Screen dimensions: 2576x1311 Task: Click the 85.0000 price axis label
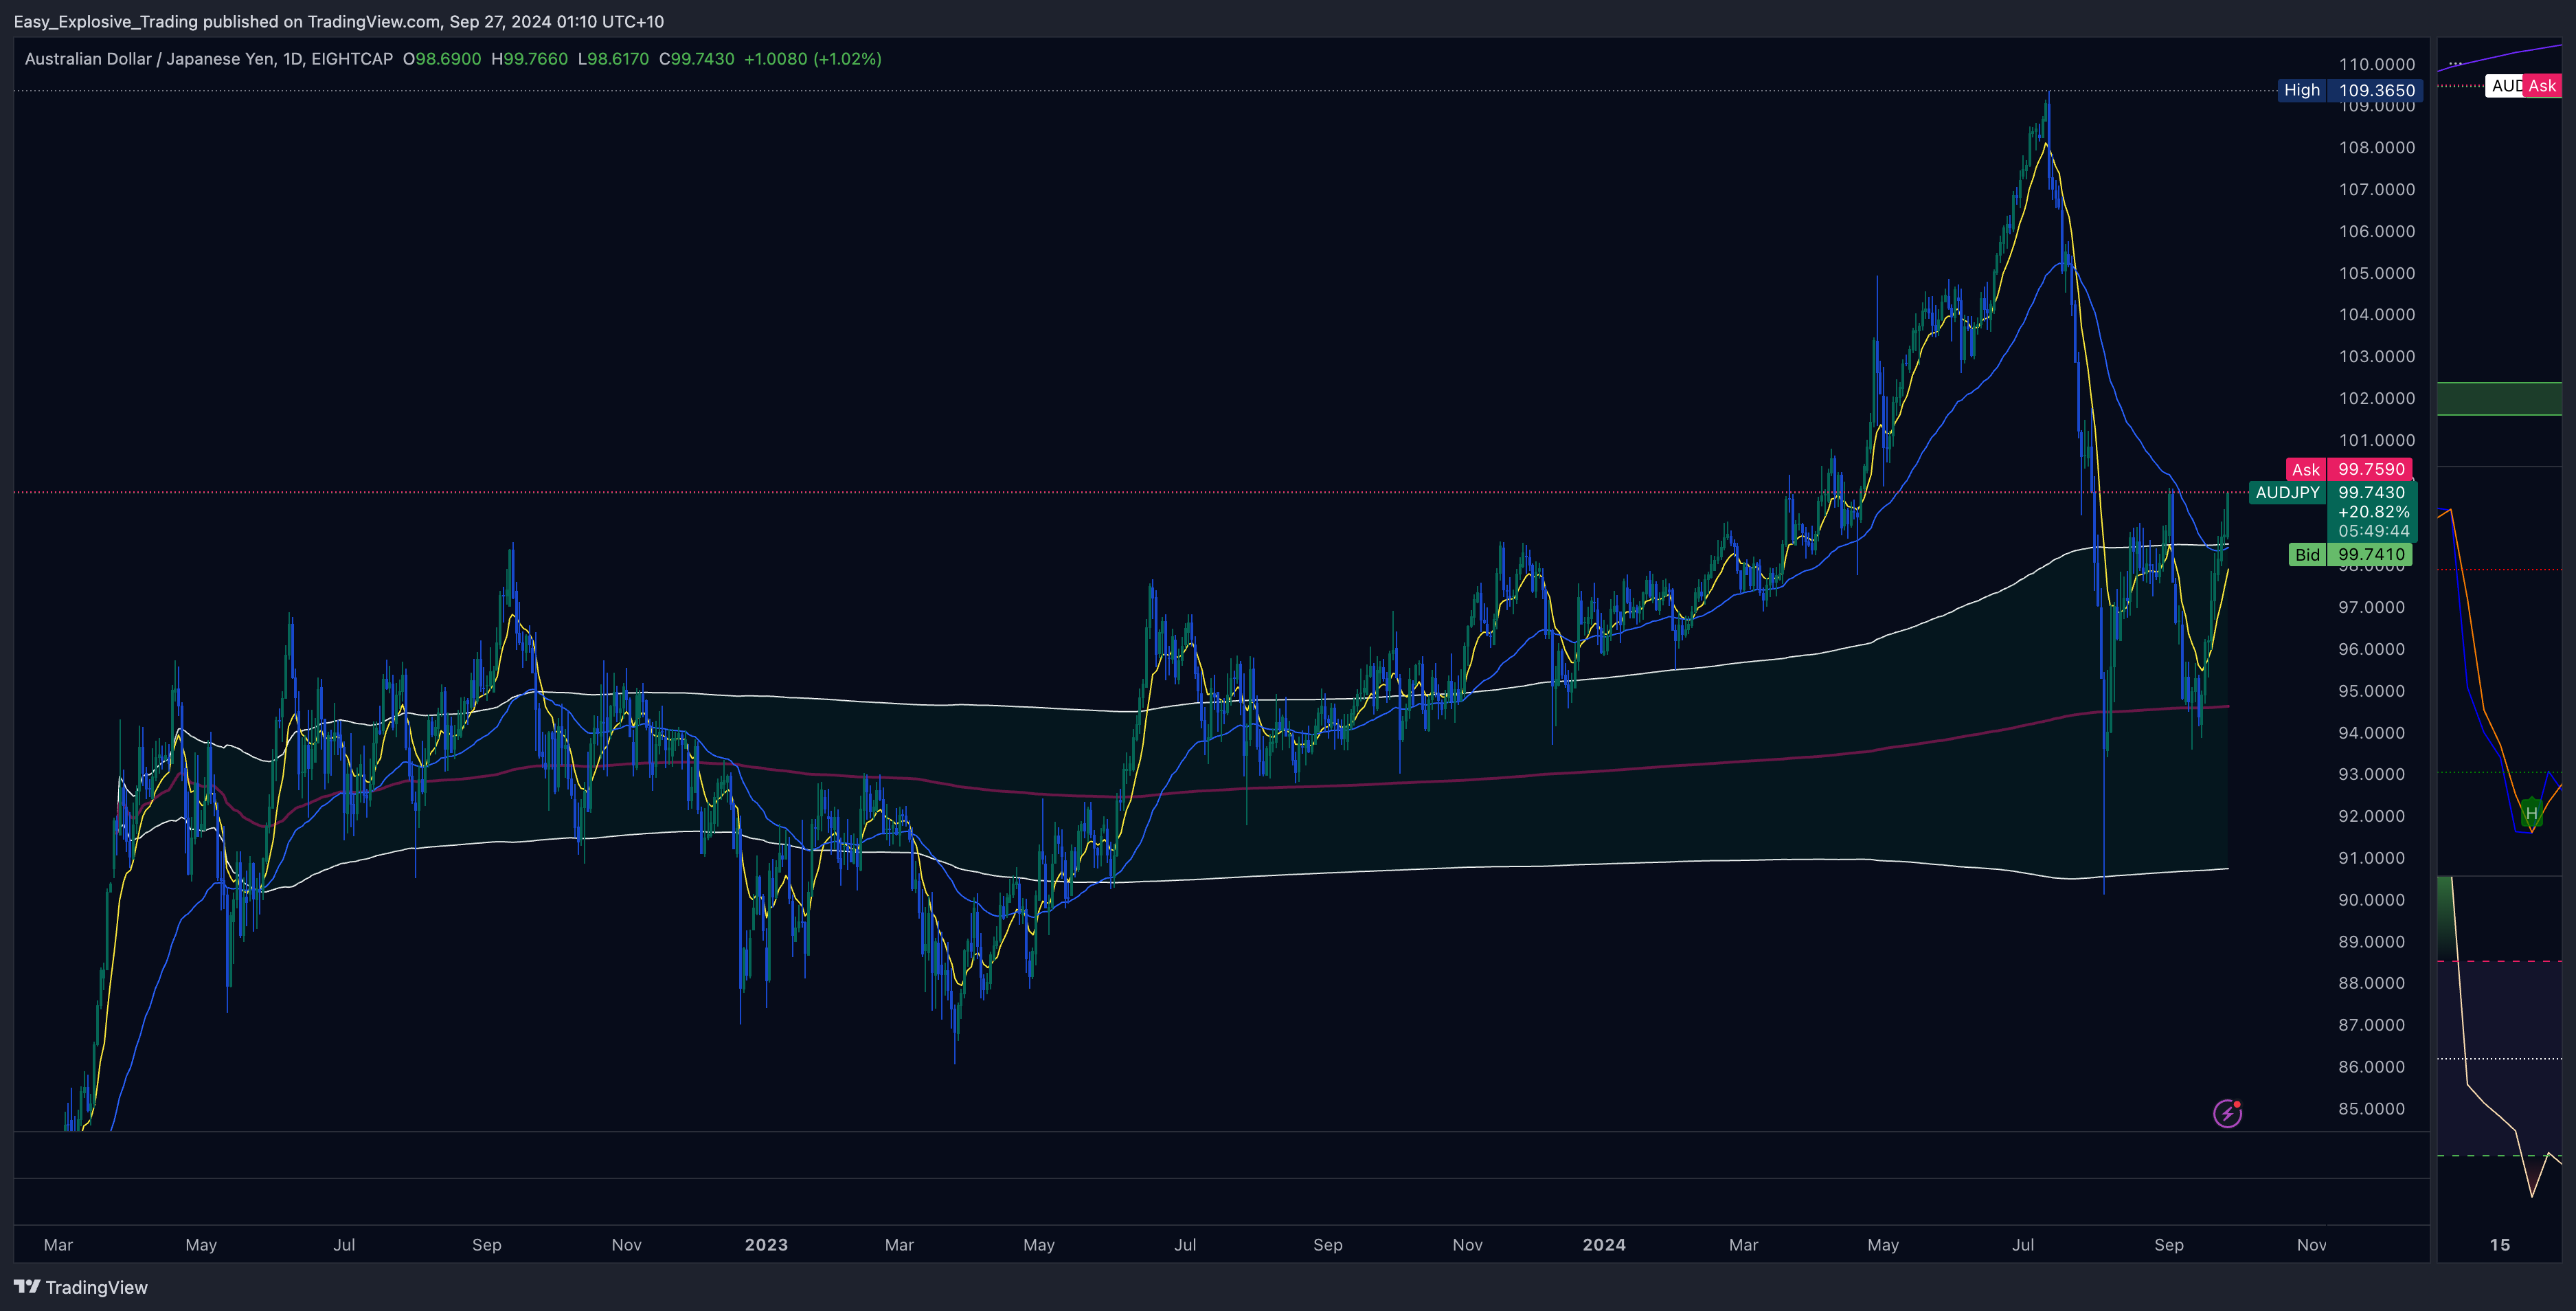click(x=2371, y=1109)
